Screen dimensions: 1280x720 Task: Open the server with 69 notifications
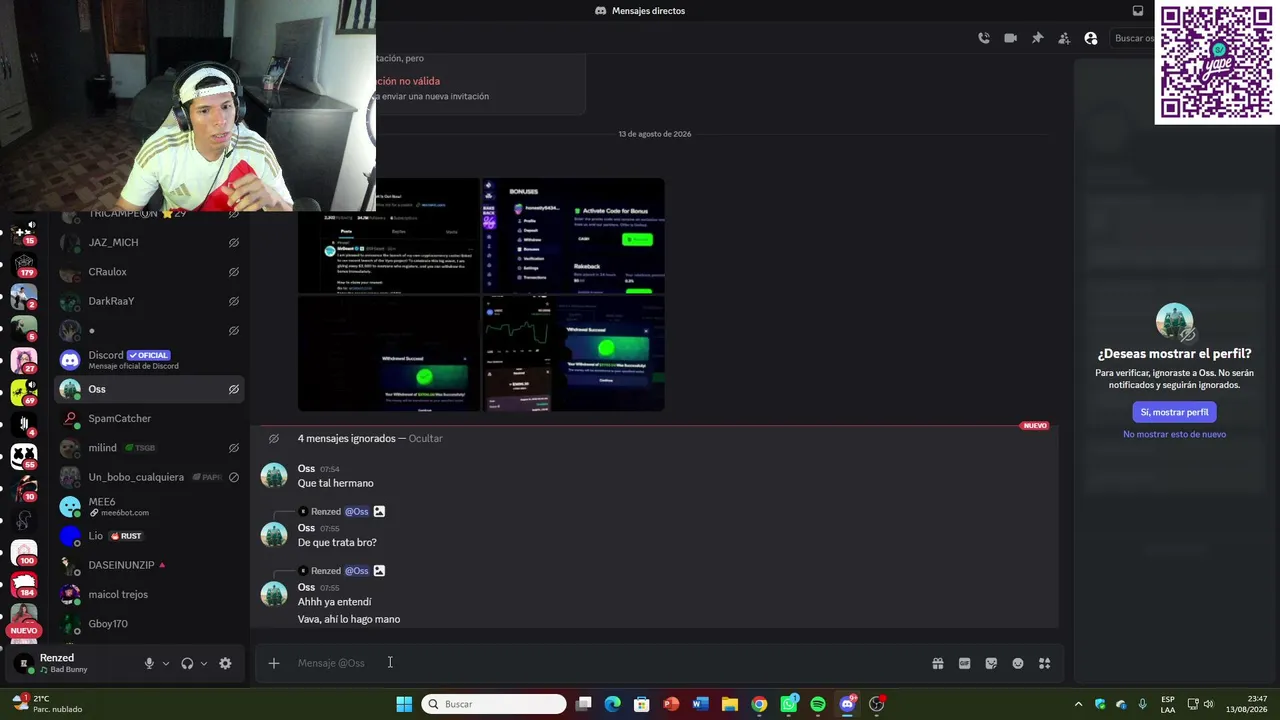click(x=24, y=392)
